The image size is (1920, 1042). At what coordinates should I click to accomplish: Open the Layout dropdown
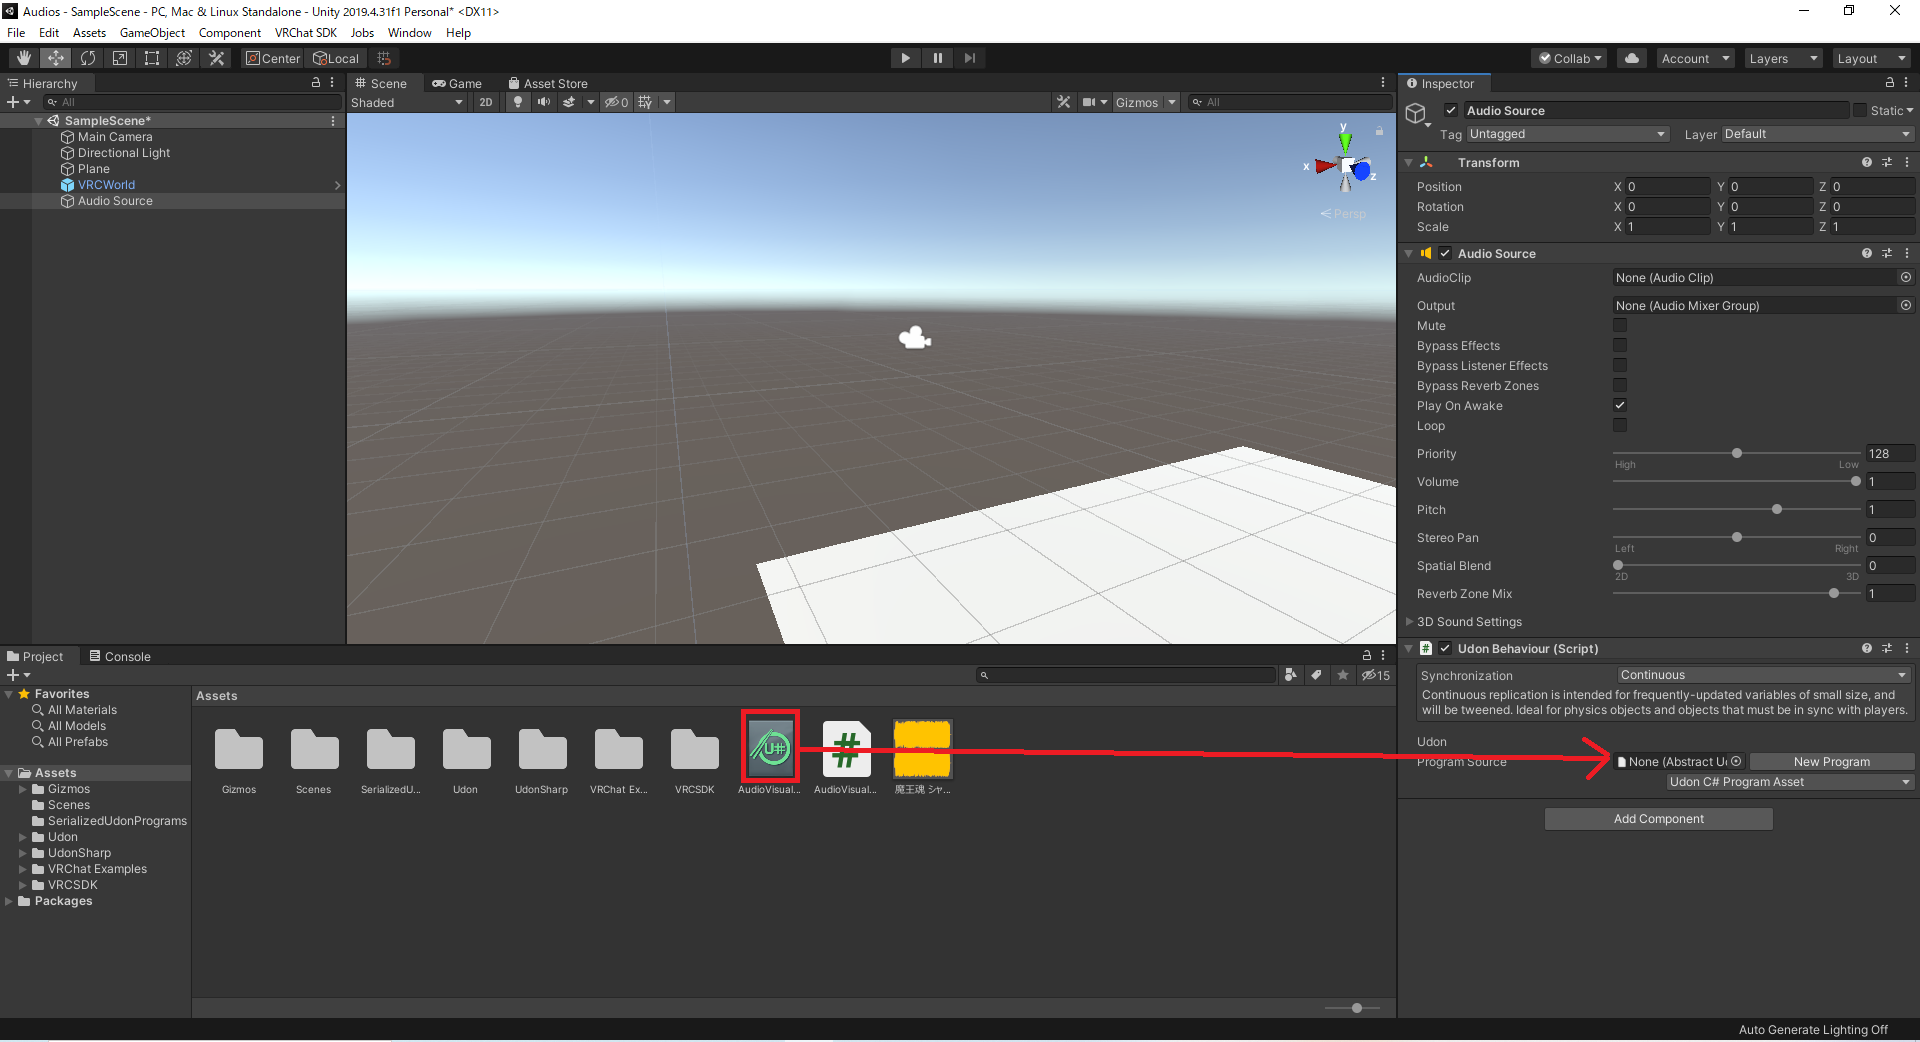click(1872, 58)
